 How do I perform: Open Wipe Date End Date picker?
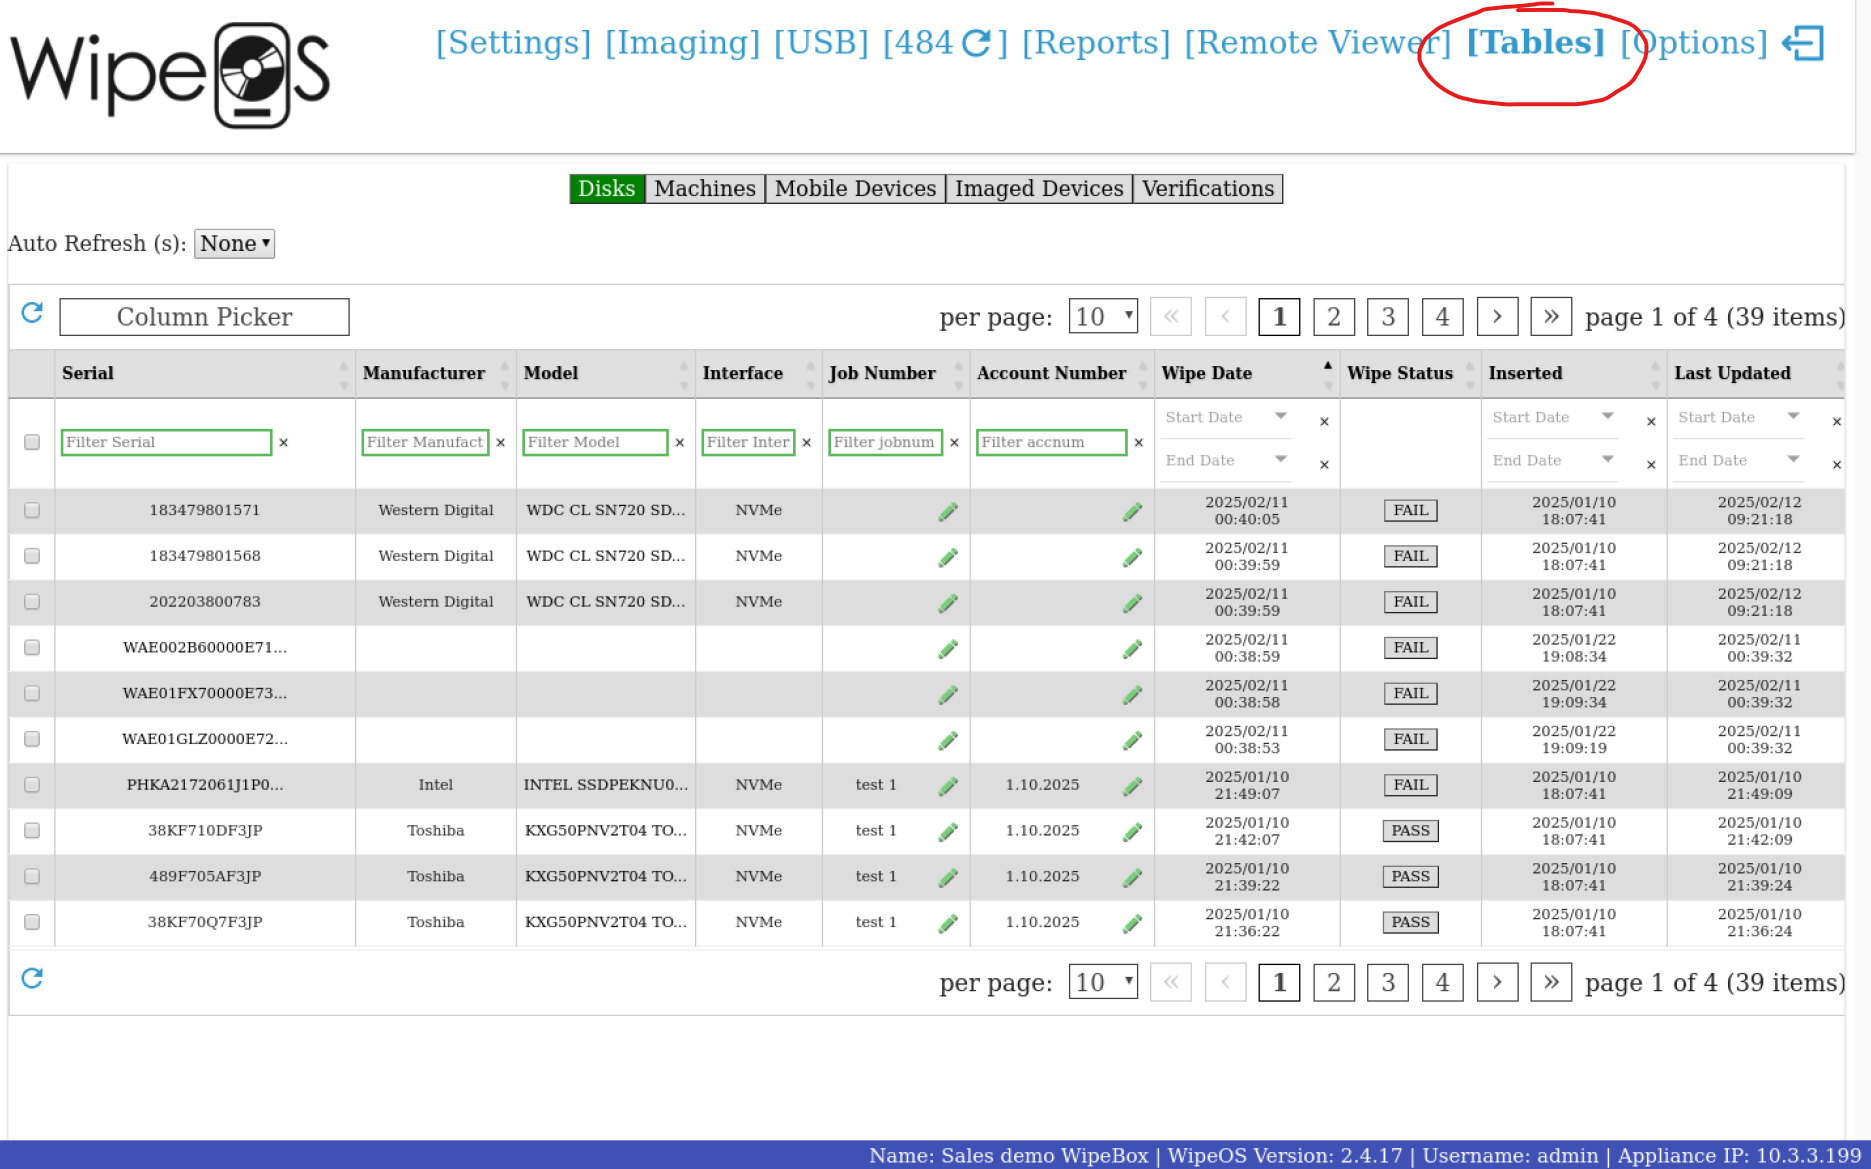pos(1226,461)
